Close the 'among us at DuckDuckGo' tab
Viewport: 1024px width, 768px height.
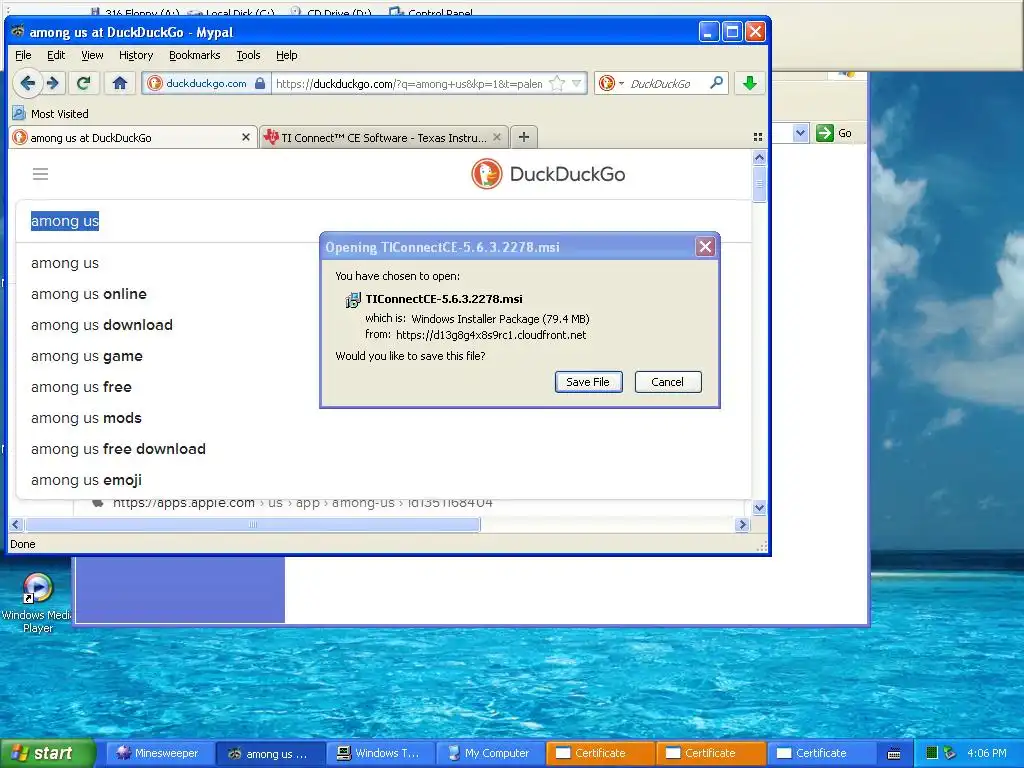[246, 137]
